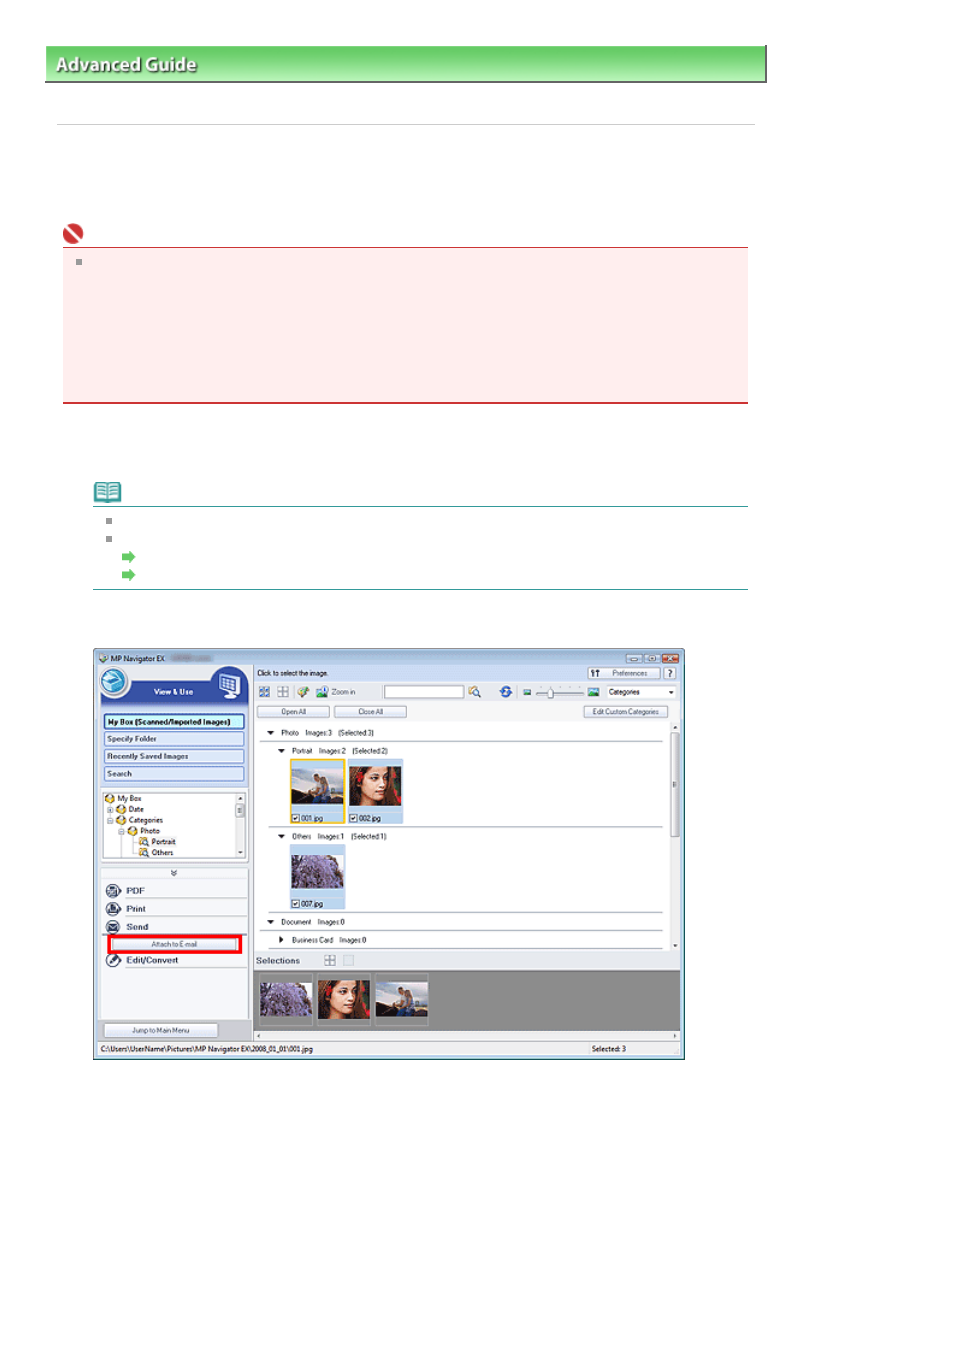Click the large thumbnail size icon

click(x=593, y=692)
